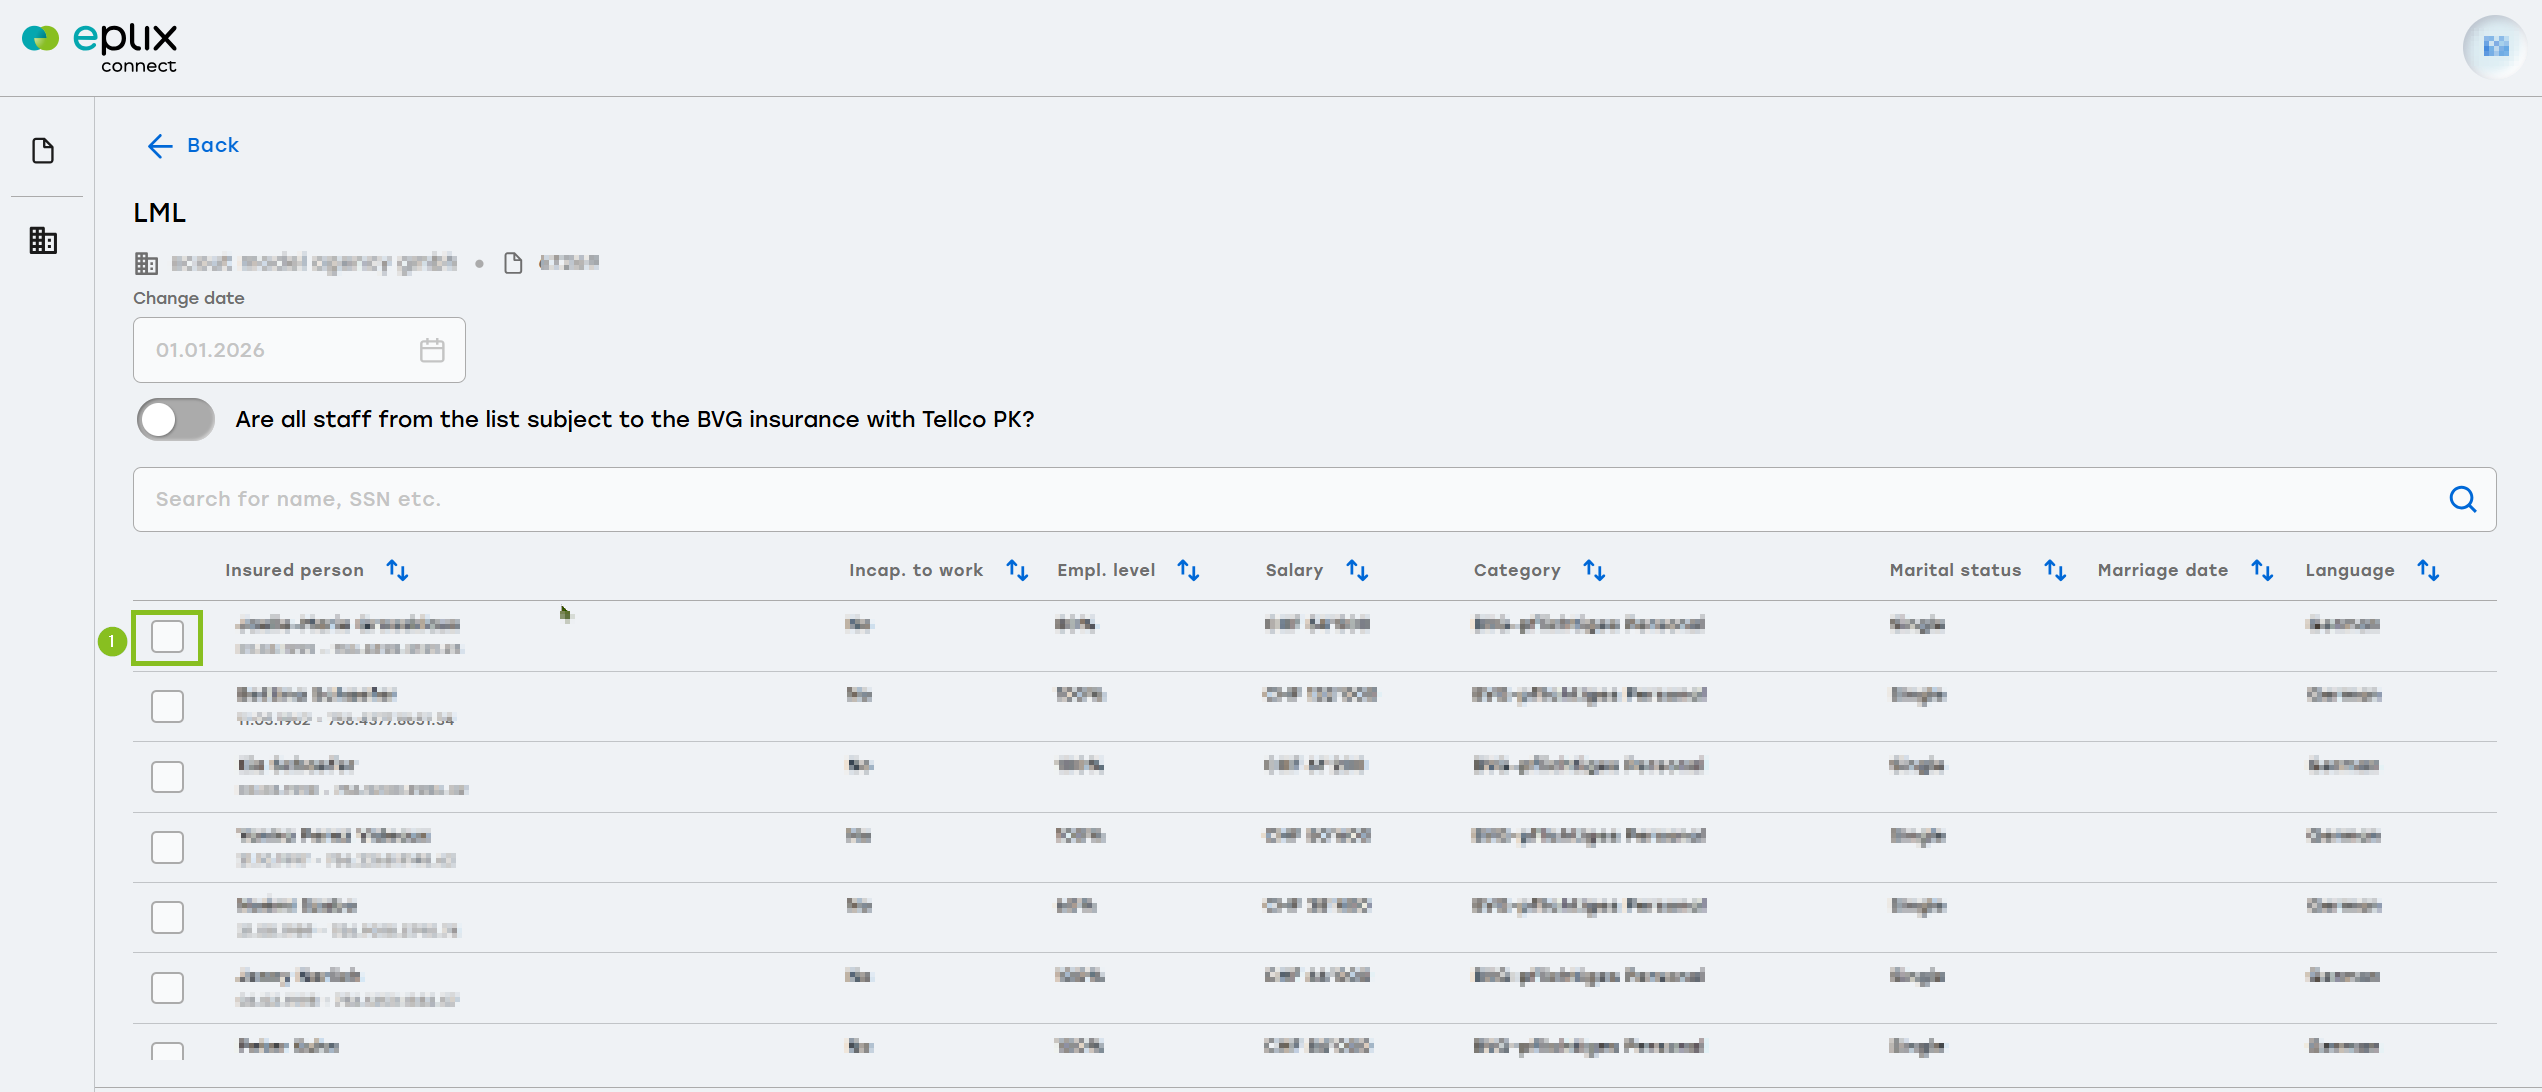Click the Change date label
Screen dimensions: 2542x1092
coord(188,298)
